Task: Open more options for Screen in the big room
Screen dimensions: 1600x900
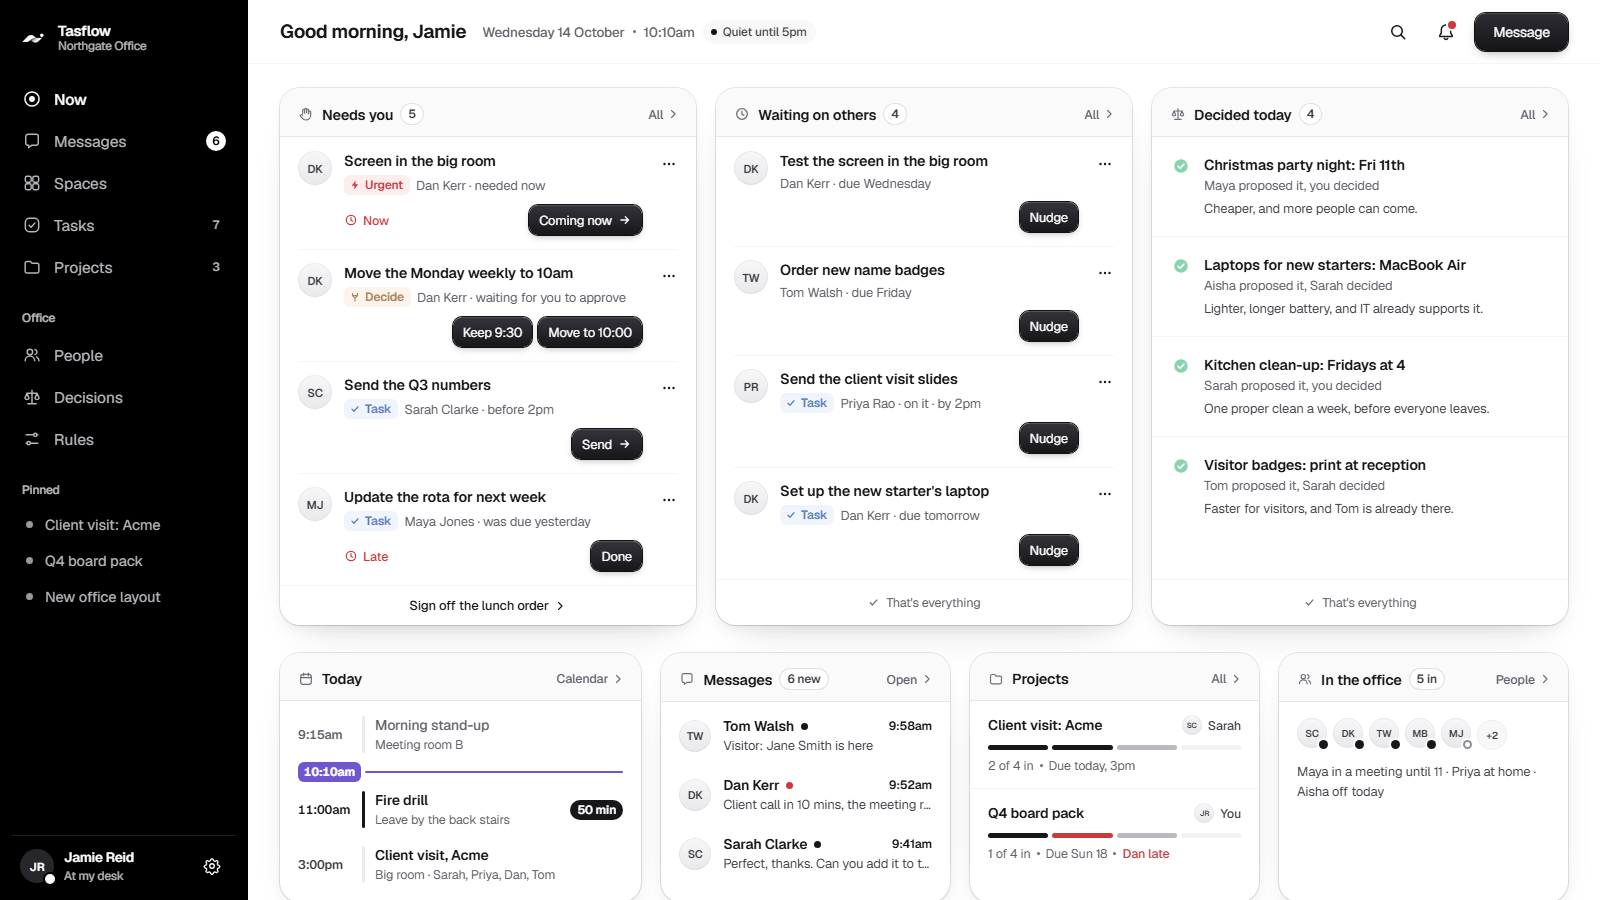Action: (x=669, y=163)
